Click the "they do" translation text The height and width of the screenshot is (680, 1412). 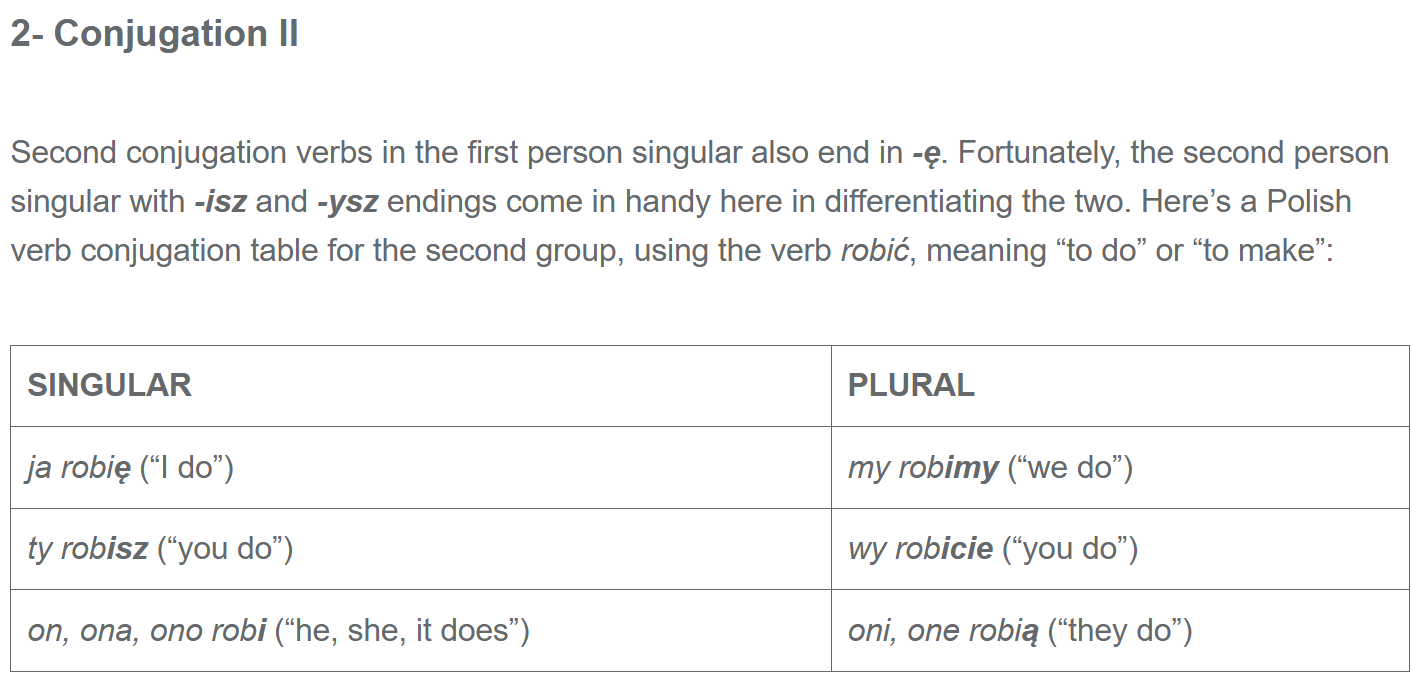tap(1120, 631)
